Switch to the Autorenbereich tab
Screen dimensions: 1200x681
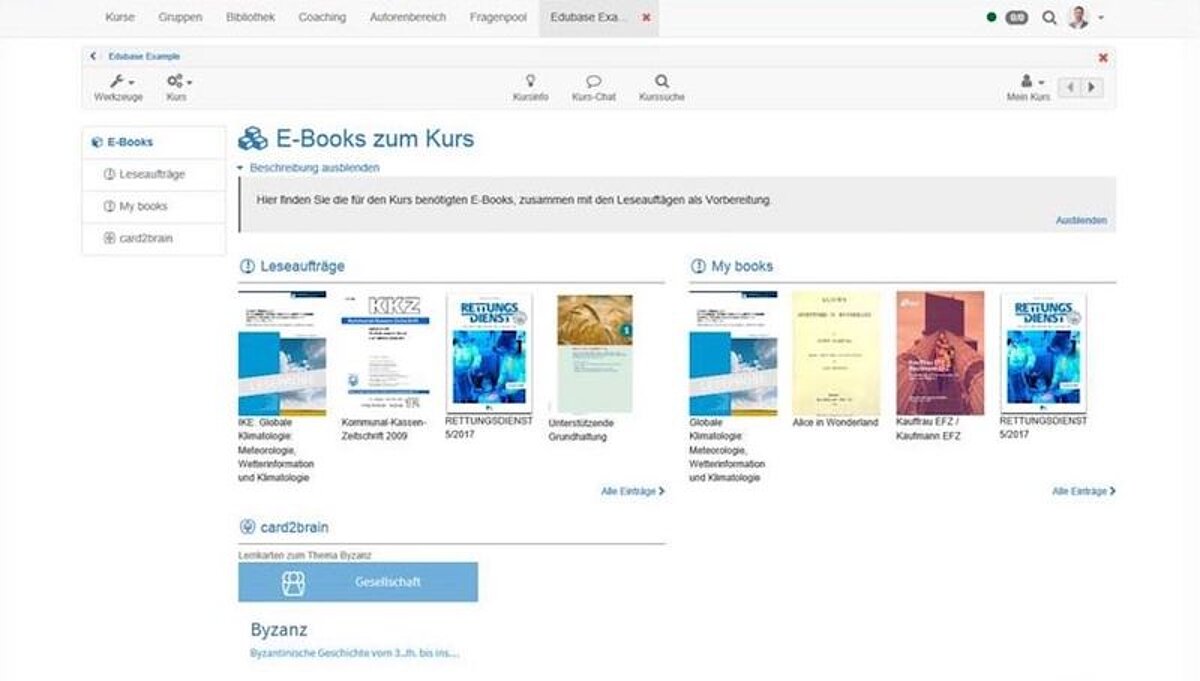pos(407,18)
